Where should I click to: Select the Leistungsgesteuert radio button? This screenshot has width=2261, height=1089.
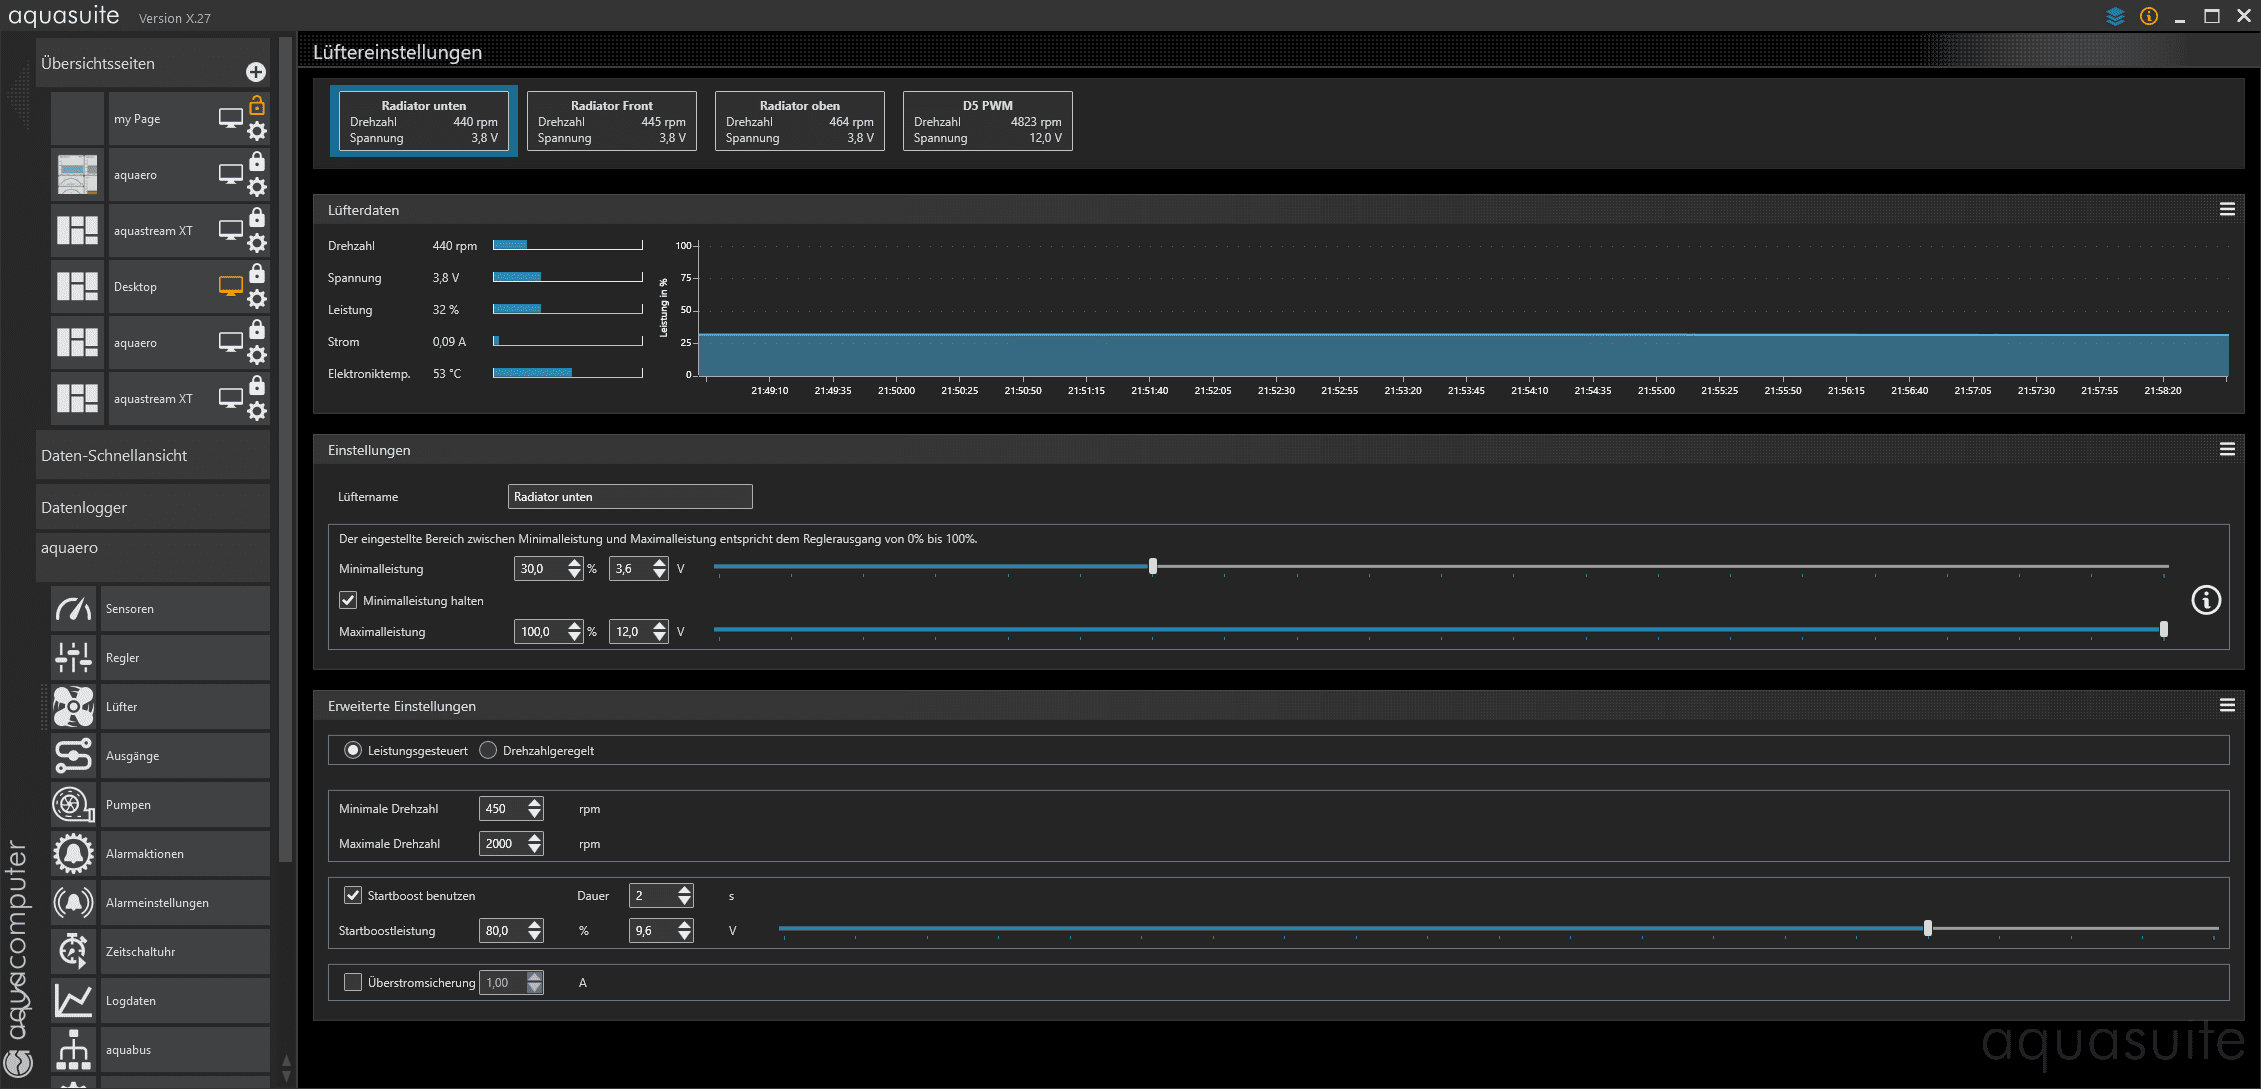(x=353, y=750)
